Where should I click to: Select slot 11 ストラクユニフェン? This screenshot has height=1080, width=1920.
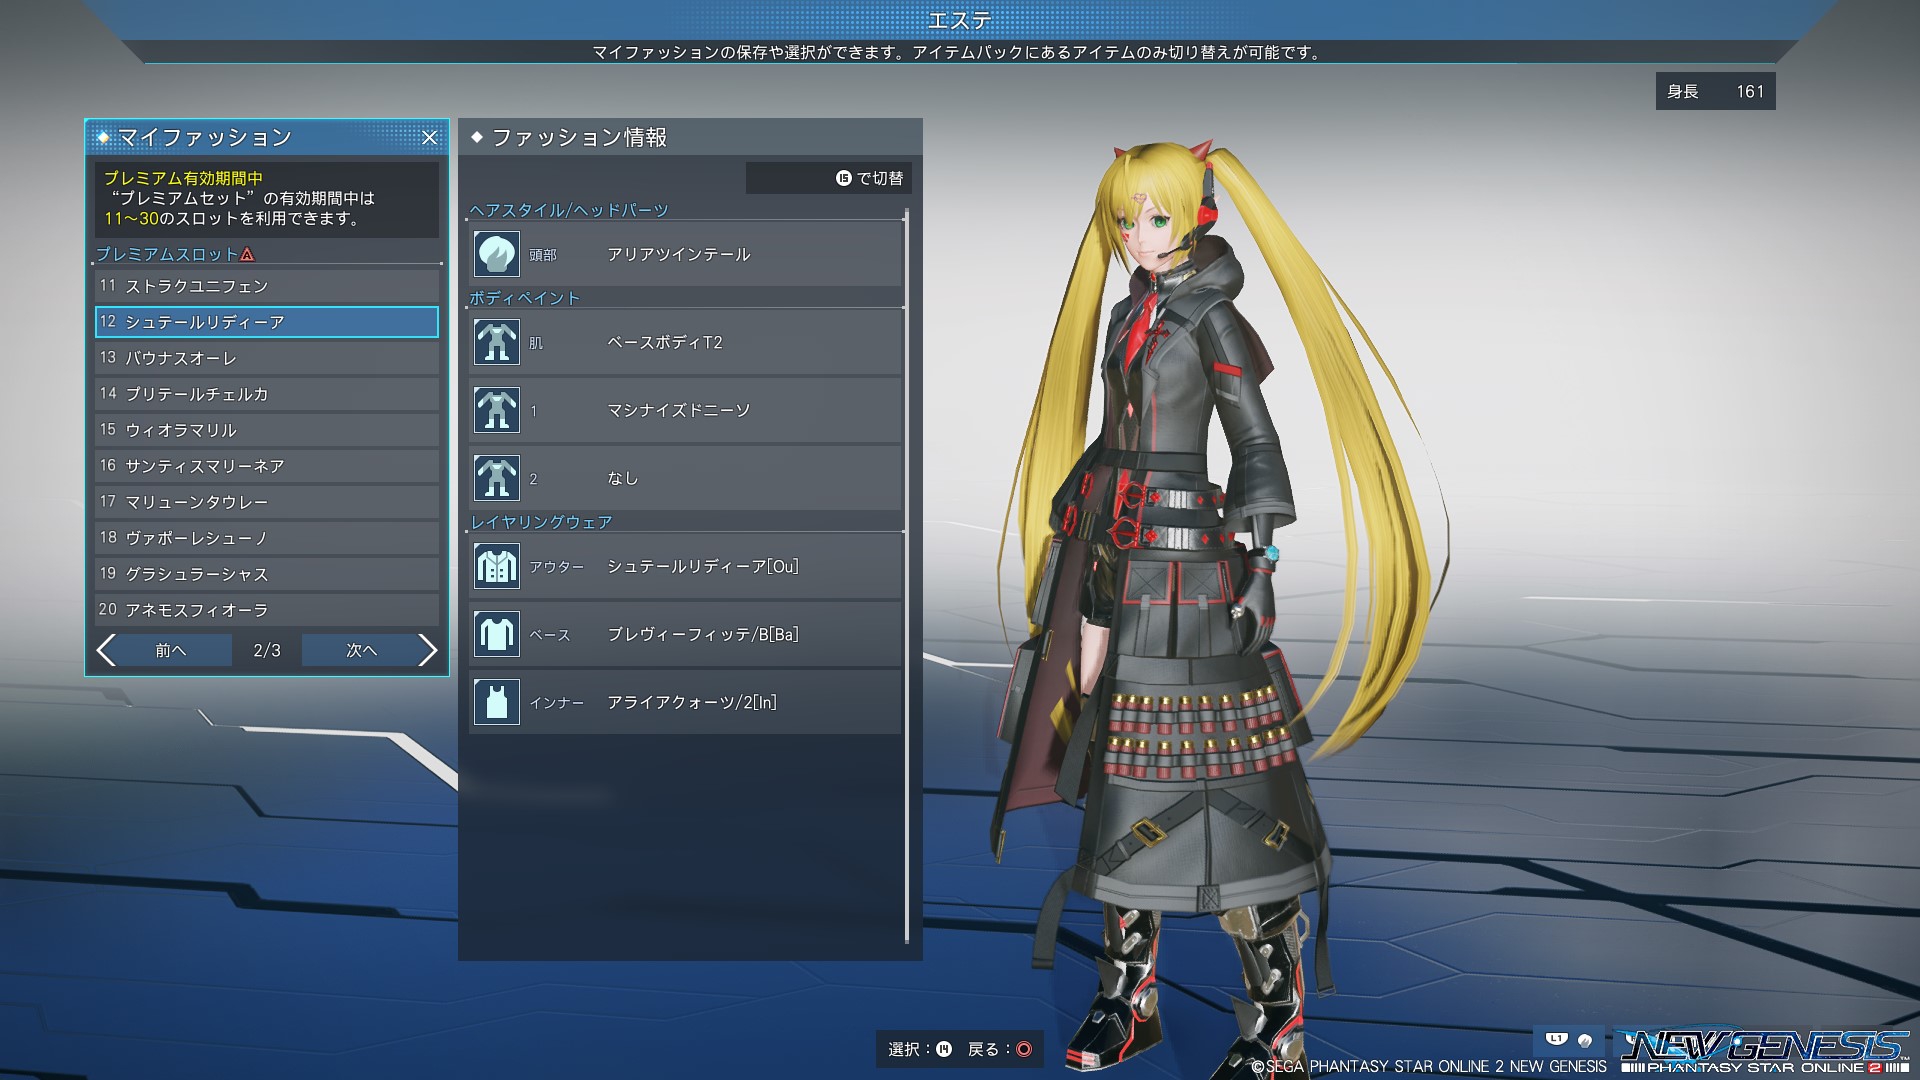point(267,286)
